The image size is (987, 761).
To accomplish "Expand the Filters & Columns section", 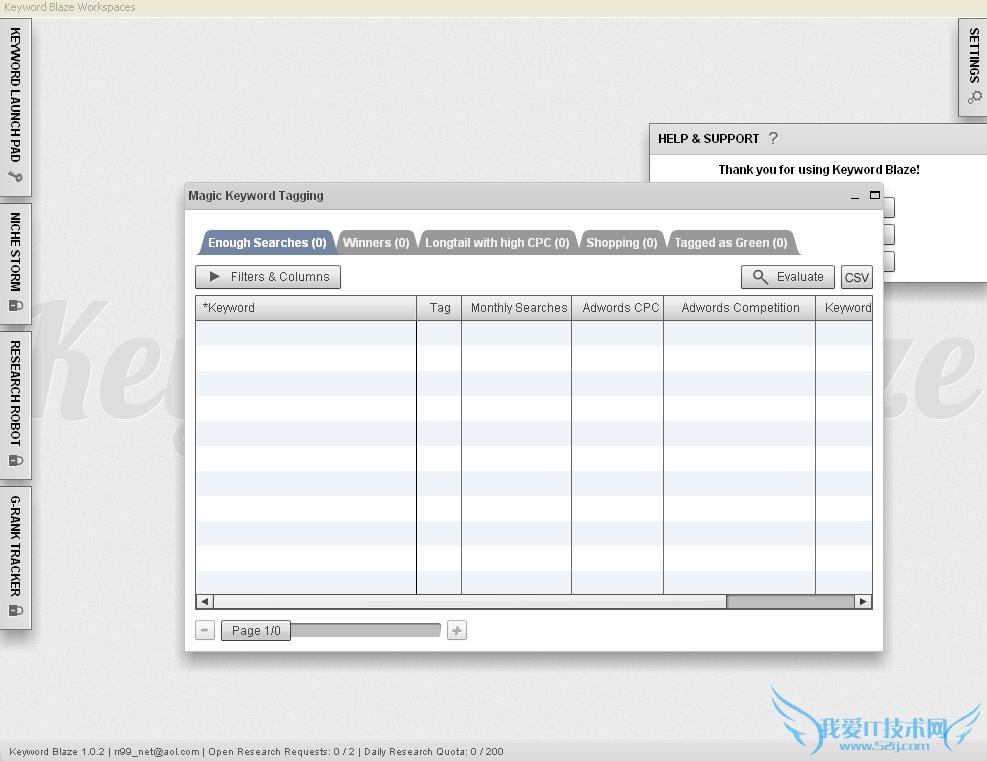I will (x=268, y=277).
